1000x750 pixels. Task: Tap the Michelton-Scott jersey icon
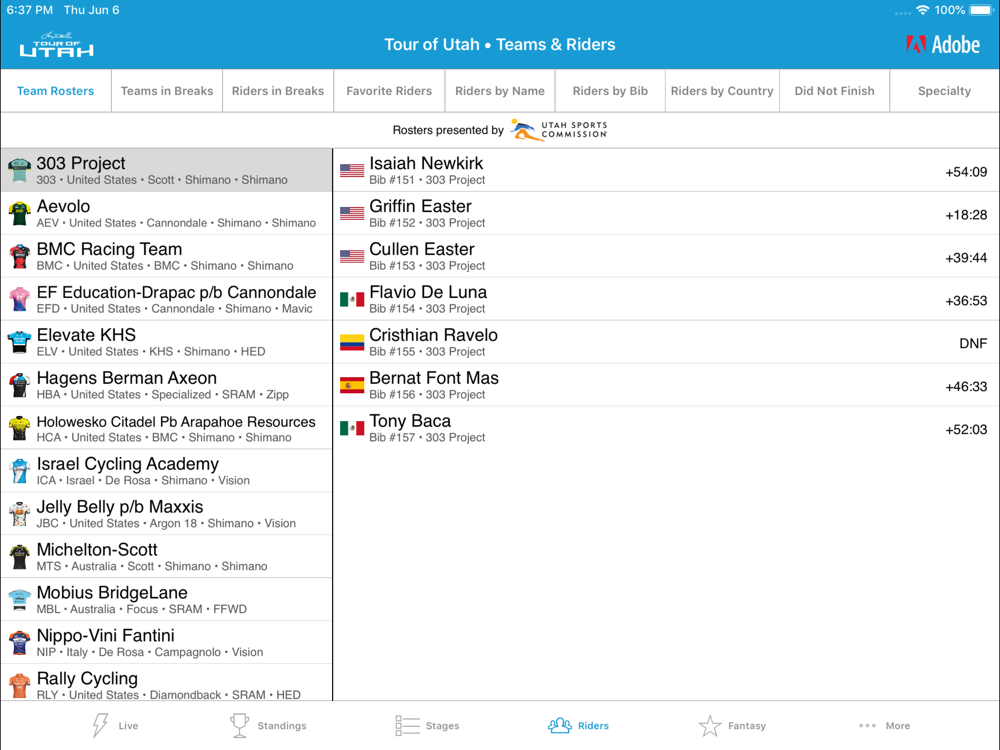coord(19,557)
